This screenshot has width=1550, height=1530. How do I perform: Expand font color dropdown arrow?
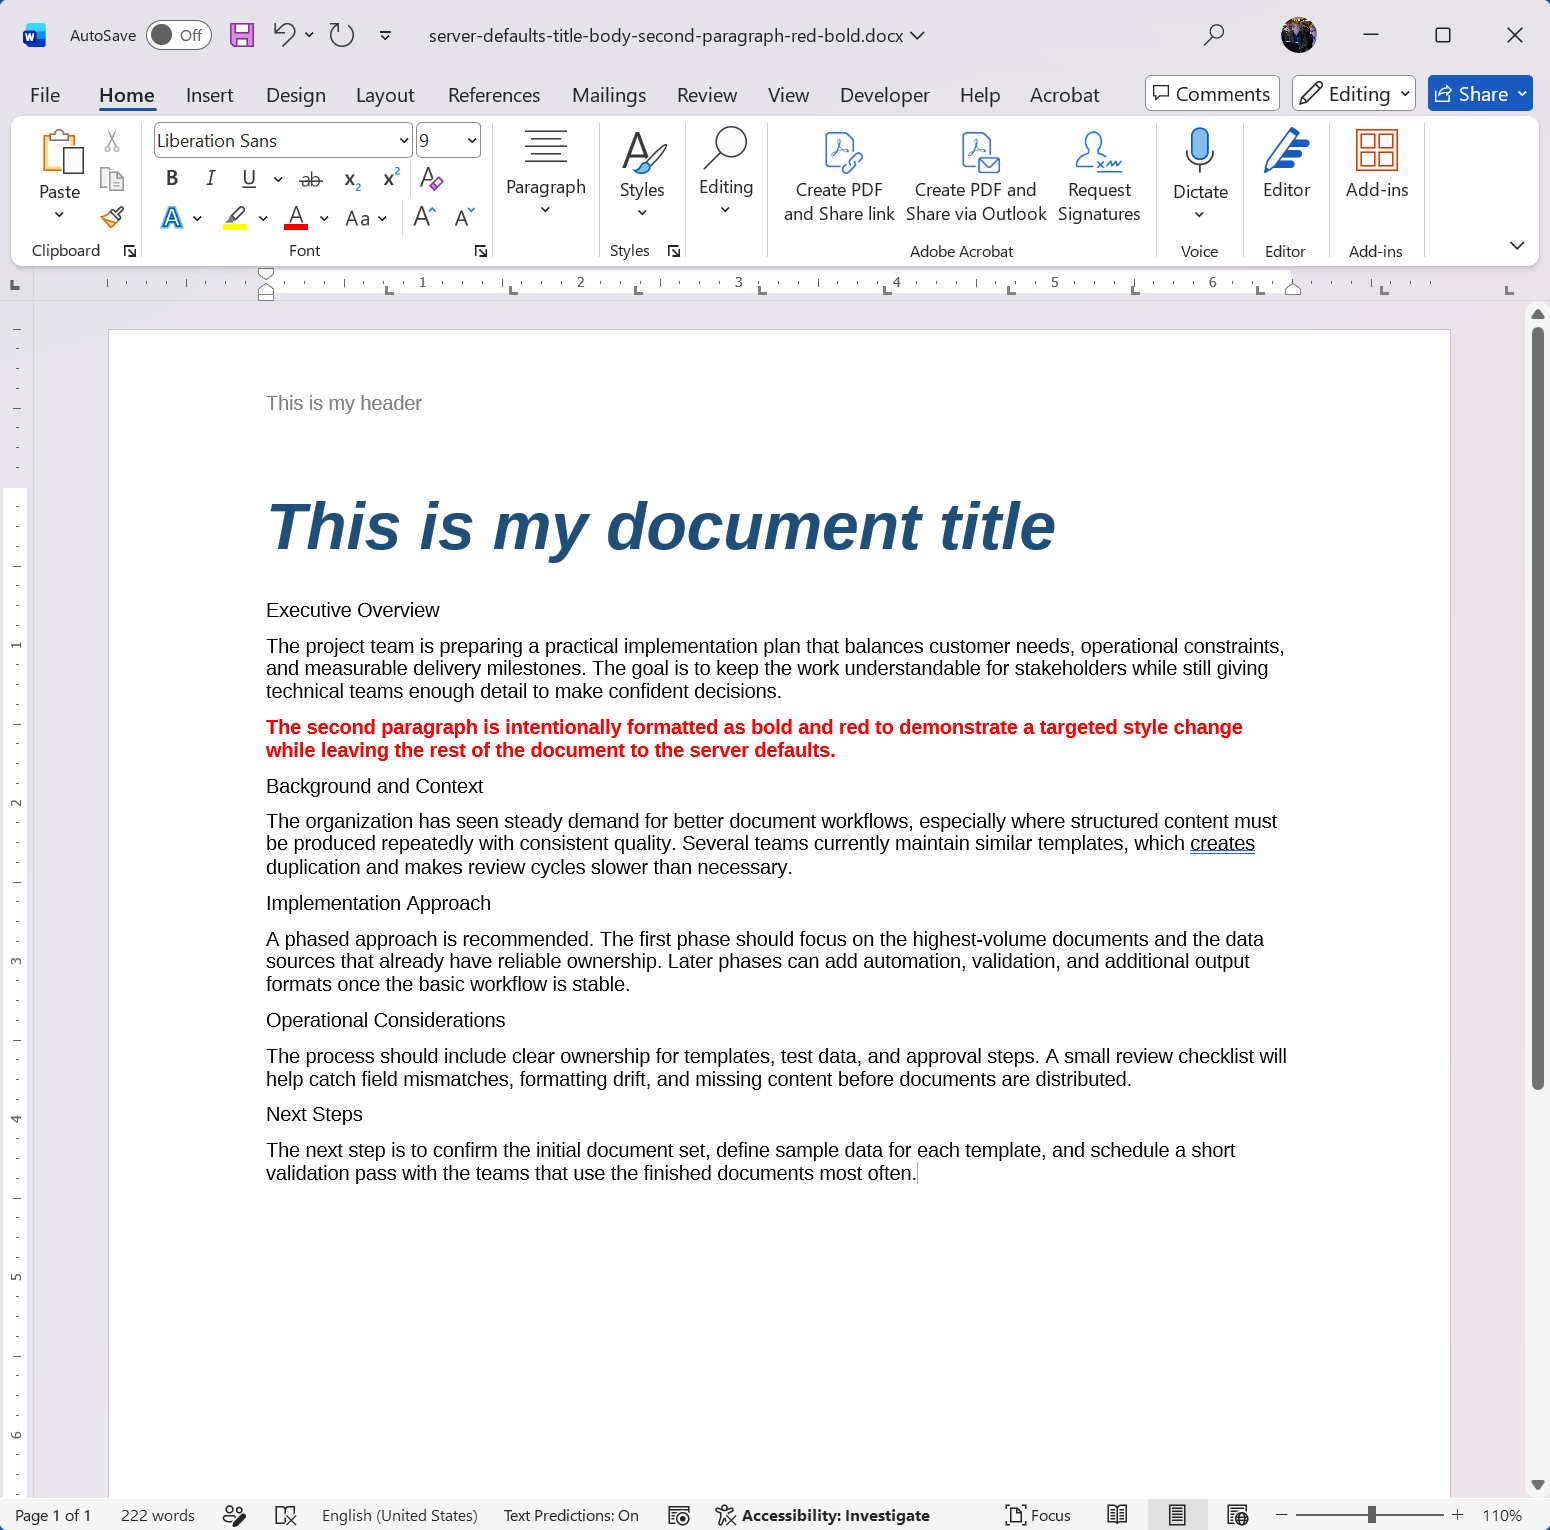pyautogui.click(x=324, y=218)
